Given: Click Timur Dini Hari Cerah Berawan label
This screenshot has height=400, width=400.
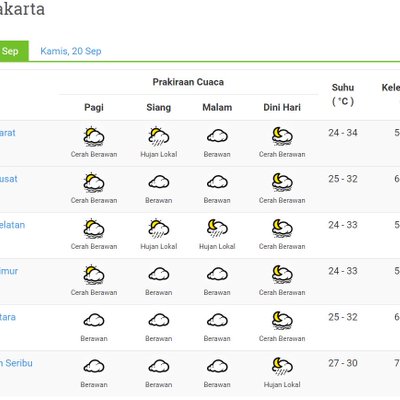Looking at the screenshot, I should 282,293.
